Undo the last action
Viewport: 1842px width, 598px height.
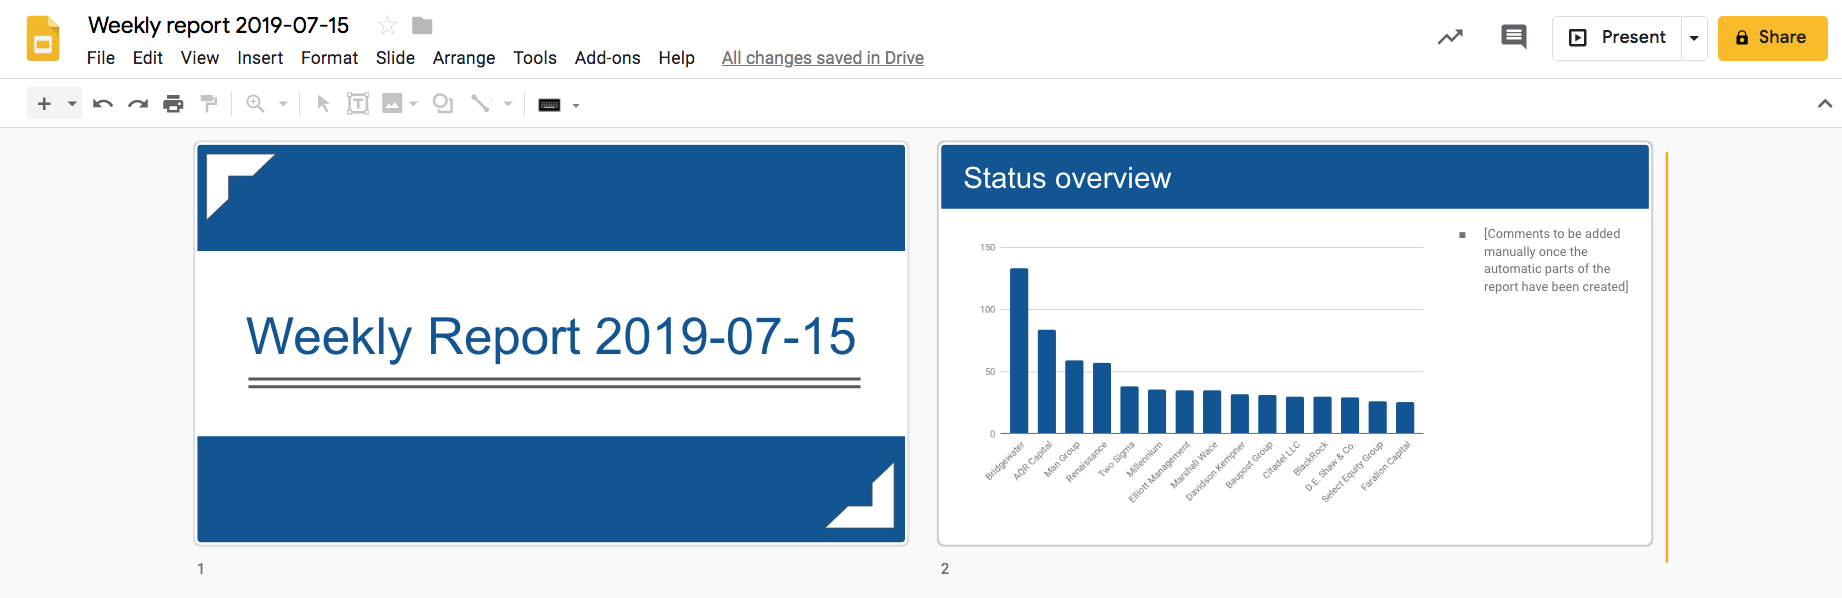point(103,104)
